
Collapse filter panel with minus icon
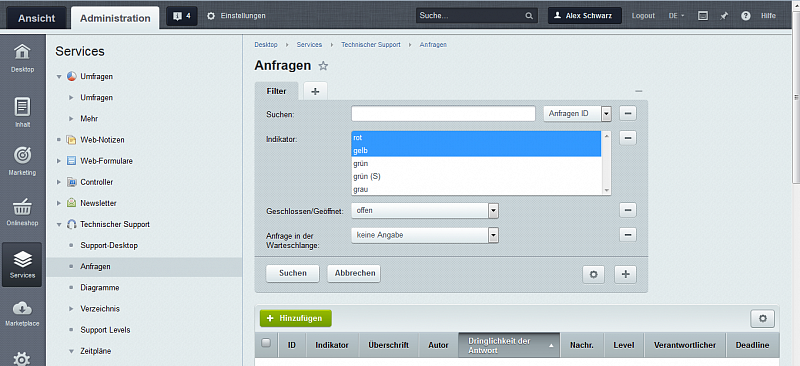(639, 91)
